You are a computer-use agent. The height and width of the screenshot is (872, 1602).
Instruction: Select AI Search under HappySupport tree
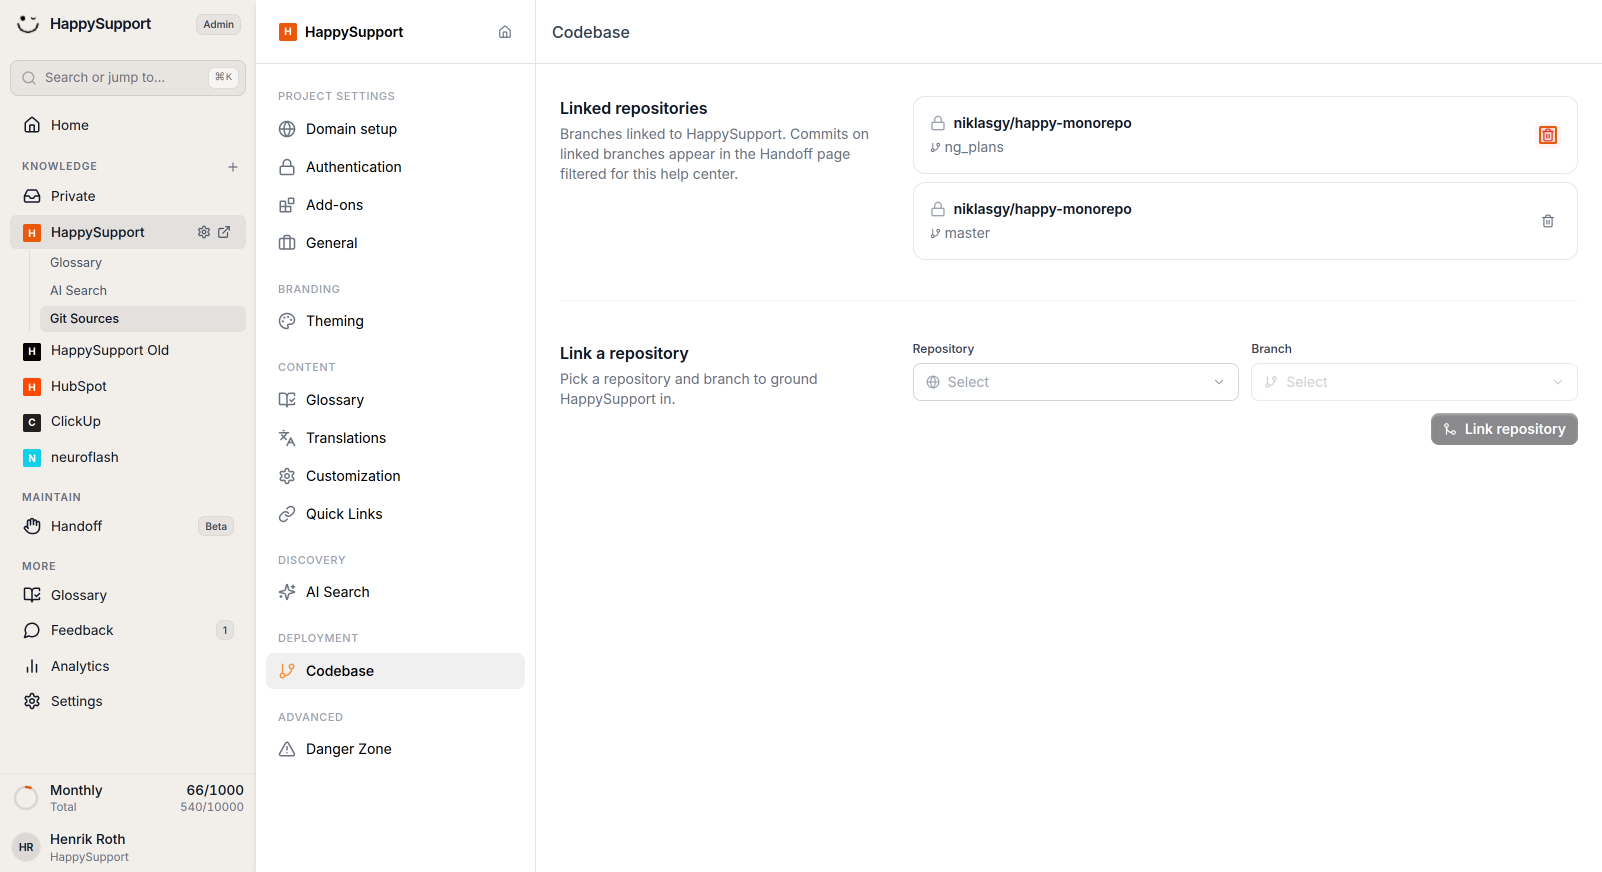pos(143,291)
